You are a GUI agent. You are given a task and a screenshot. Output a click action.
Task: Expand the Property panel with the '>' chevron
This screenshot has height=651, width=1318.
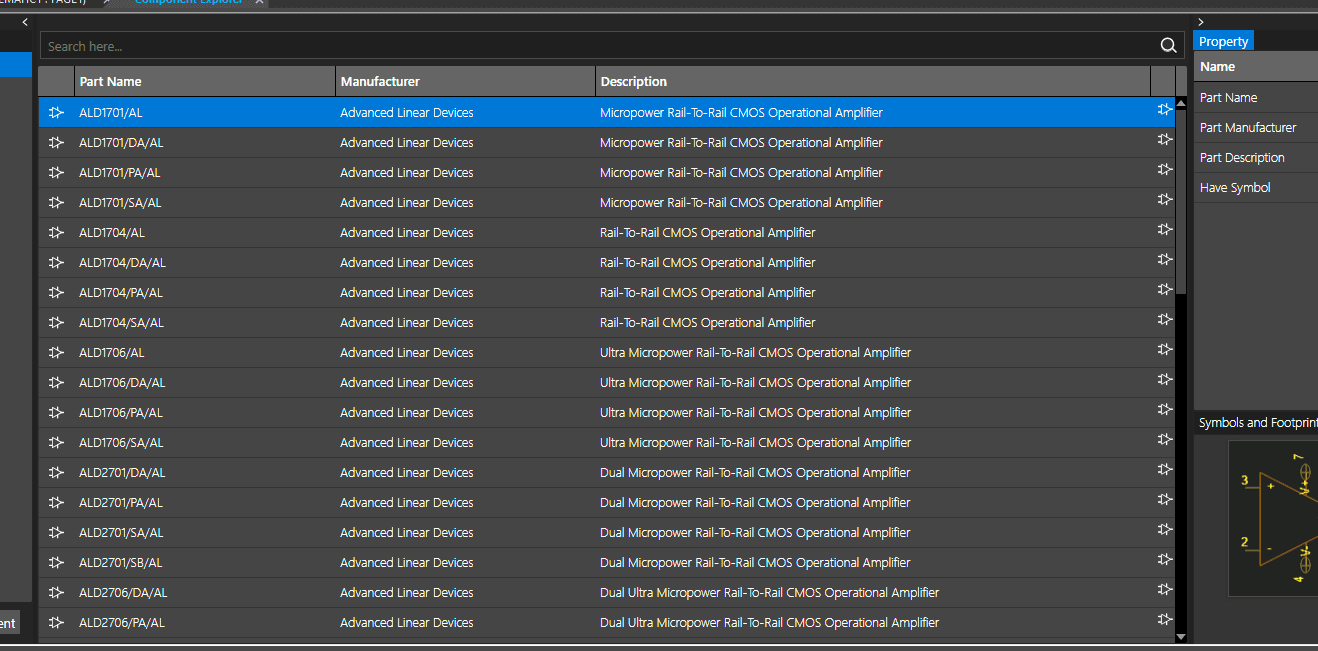tap(1201, 21)
